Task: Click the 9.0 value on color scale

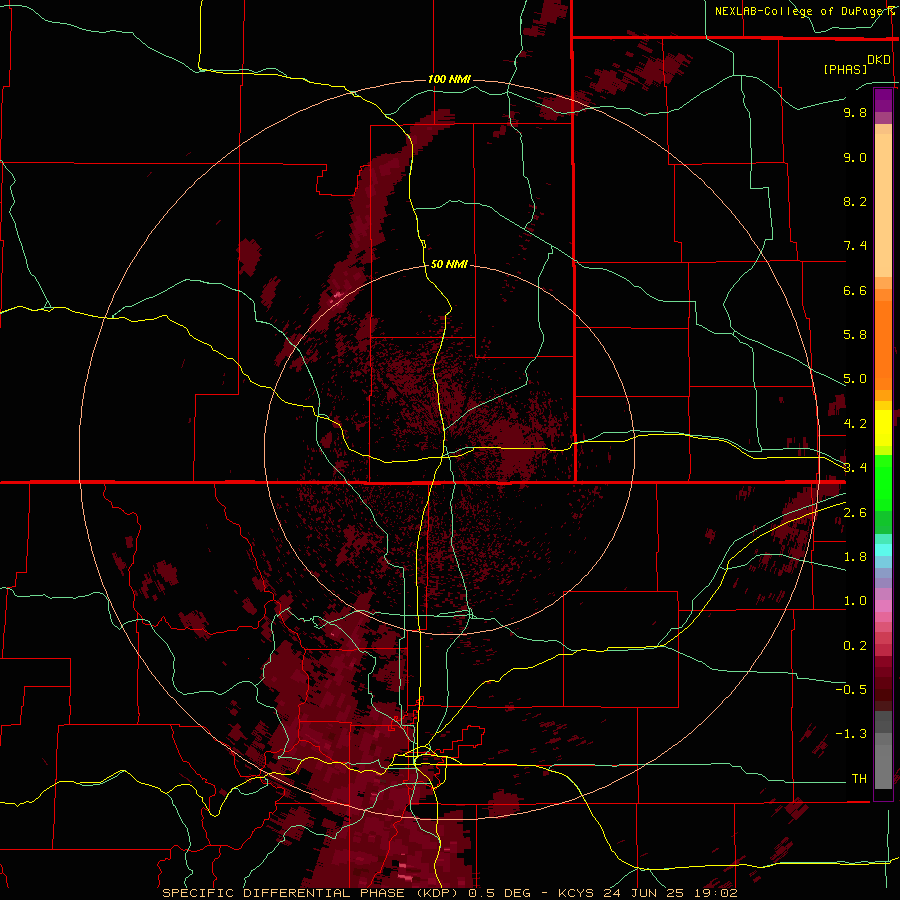Action: point(855,157)
